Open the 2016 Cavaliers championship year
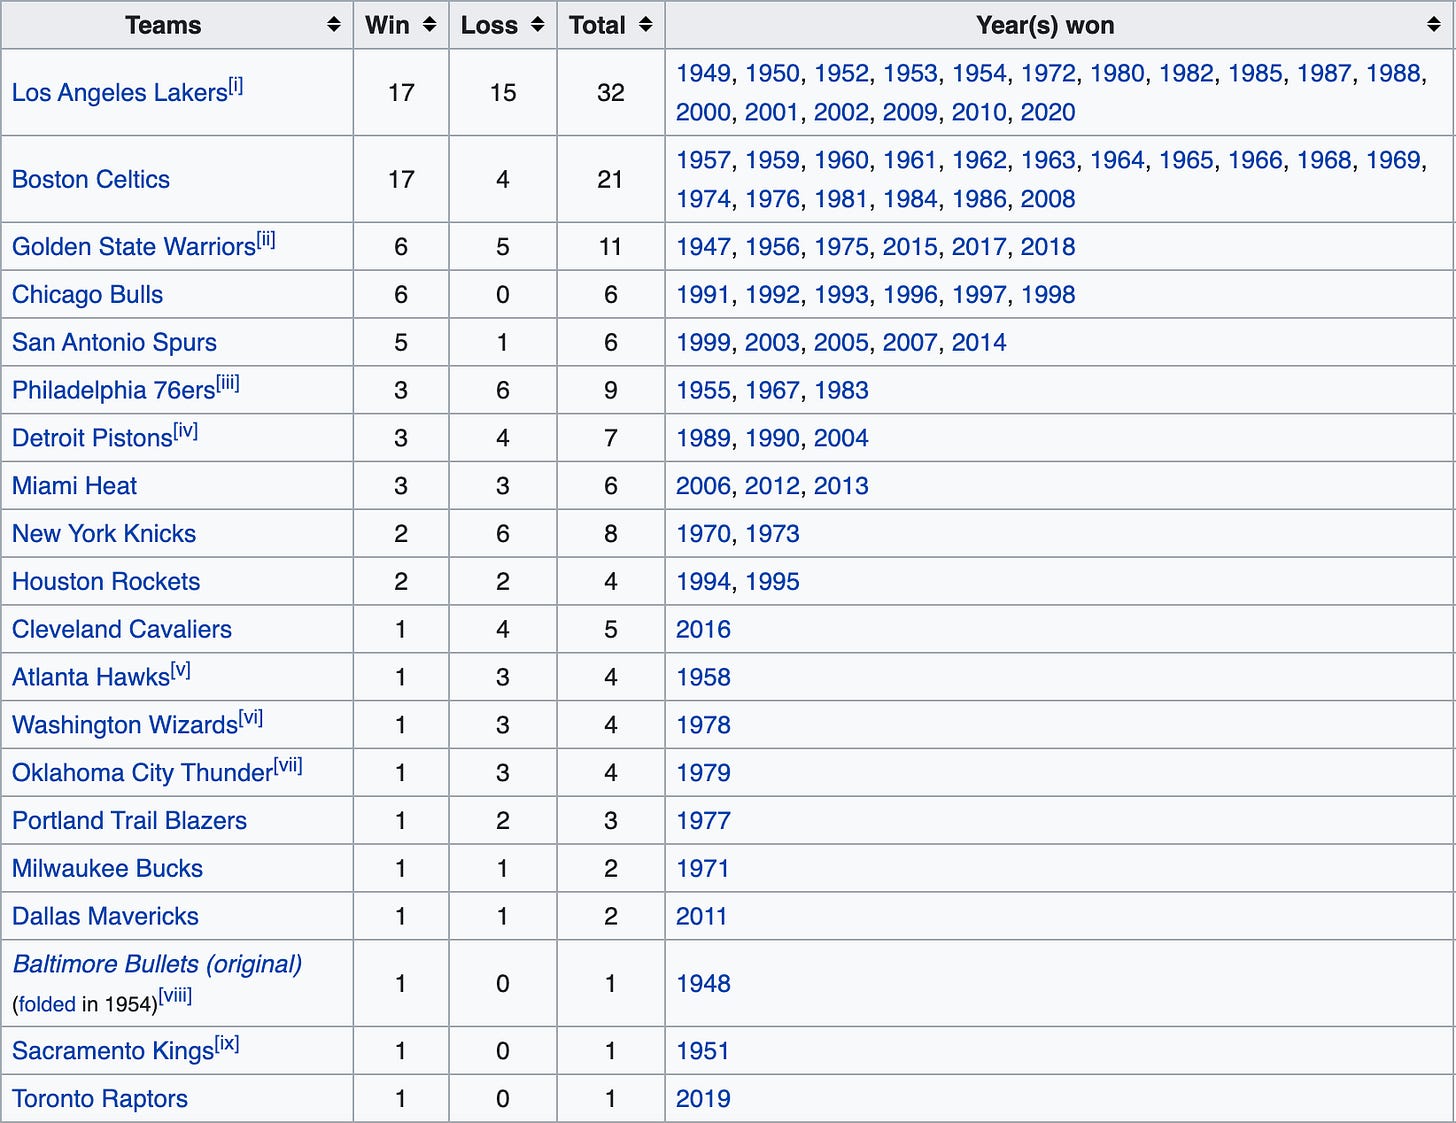This screenshot has width=1456, height=1123. coord(703,630)
